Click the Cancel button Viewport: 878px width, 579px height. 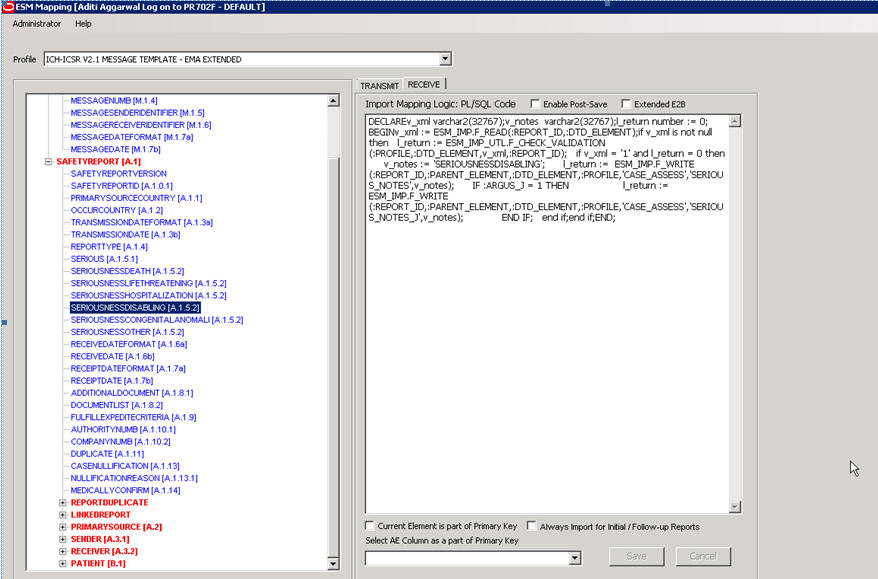click(x=703, y=556)
